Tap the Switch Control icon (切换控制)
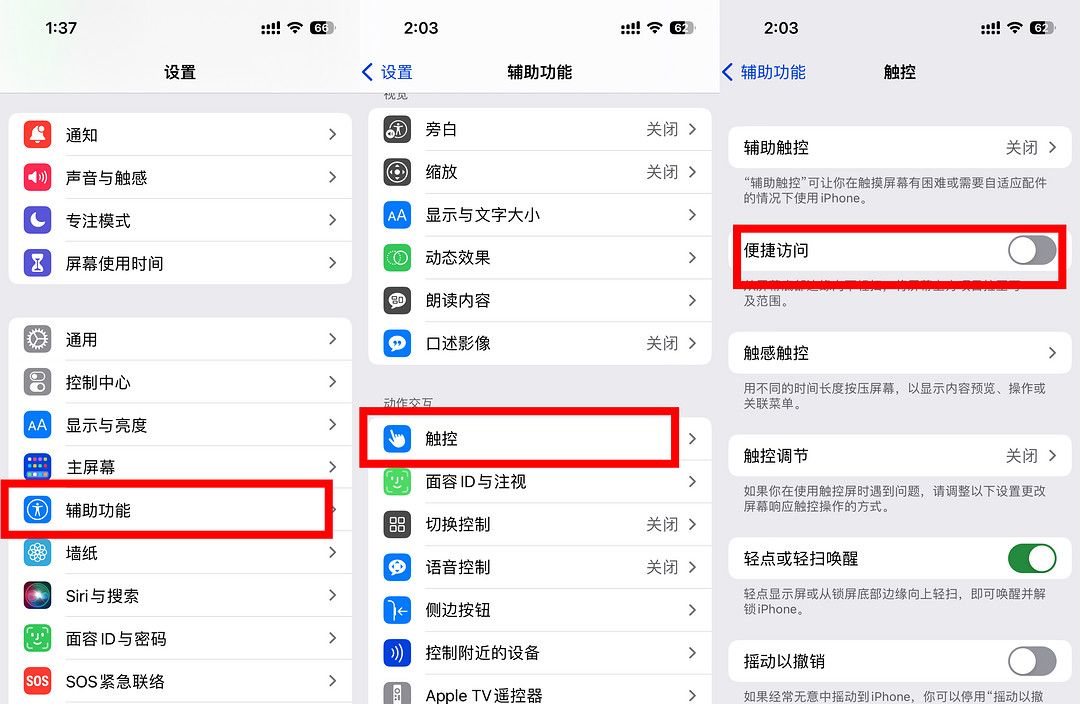1080x704 pixels. (x=397, y=524)
